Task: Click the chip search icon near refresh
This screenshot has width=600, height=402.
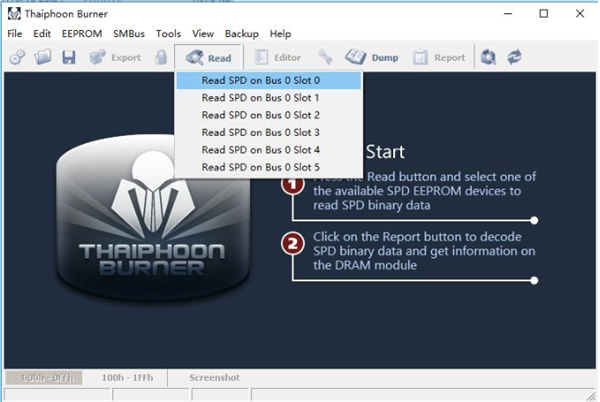Action: tap(489, 58)
